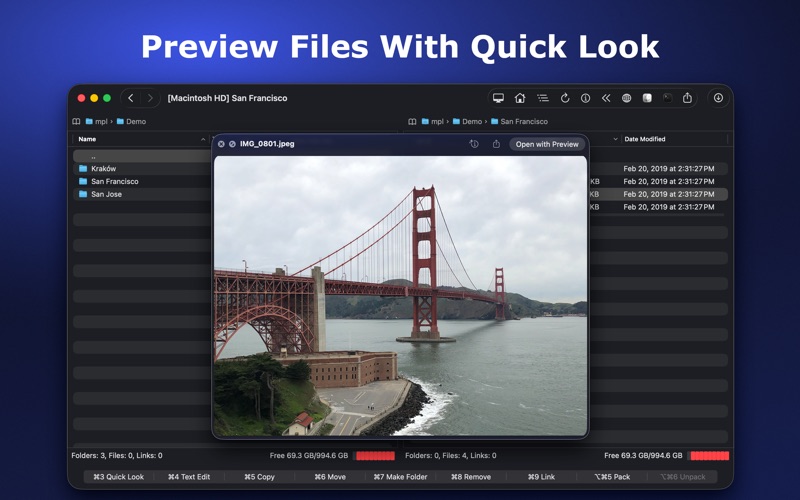Click left panel 'Free 69.3 GB/994.6 GB' text
Viewport: 800px width, 500px height.
[309, 456]
